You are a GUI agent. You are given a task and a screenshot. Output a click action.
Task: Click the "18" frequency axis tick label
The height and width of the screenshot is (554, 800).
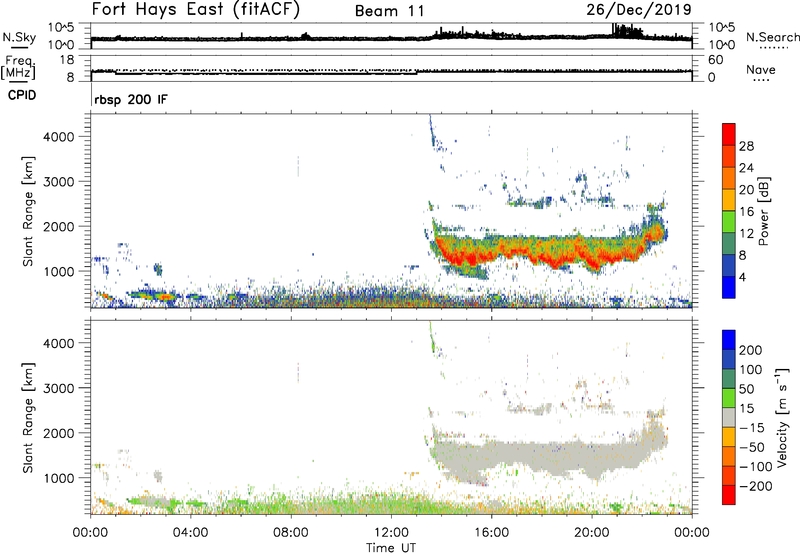[67, 60]
